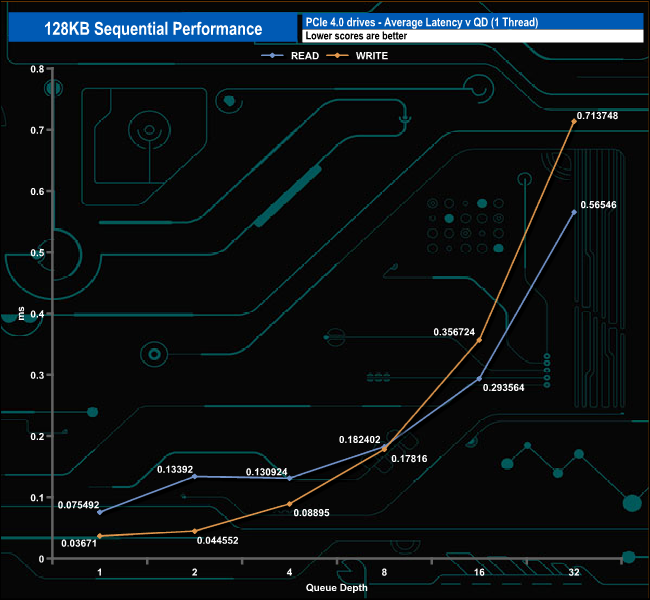
Task: Click the read data point at queue depth 16
Action: coord(479,379)
